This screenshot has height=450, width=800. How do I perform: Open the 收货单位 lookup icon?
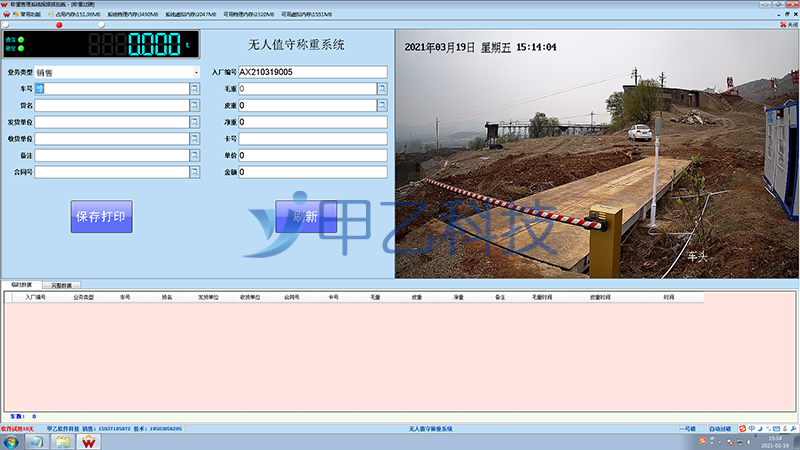(194, 138)
